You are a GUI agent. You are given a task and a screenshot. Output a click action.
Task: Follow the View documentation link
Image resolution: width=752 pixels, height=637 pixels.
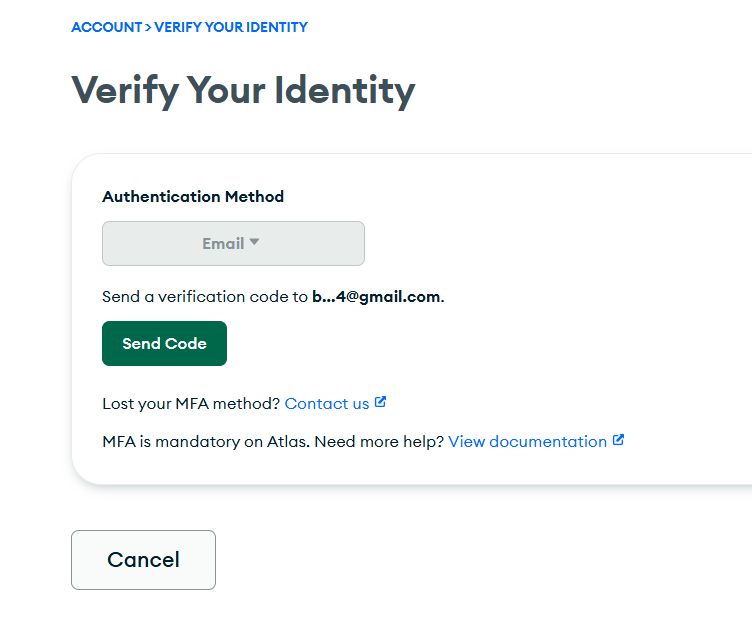coord(527,441)
